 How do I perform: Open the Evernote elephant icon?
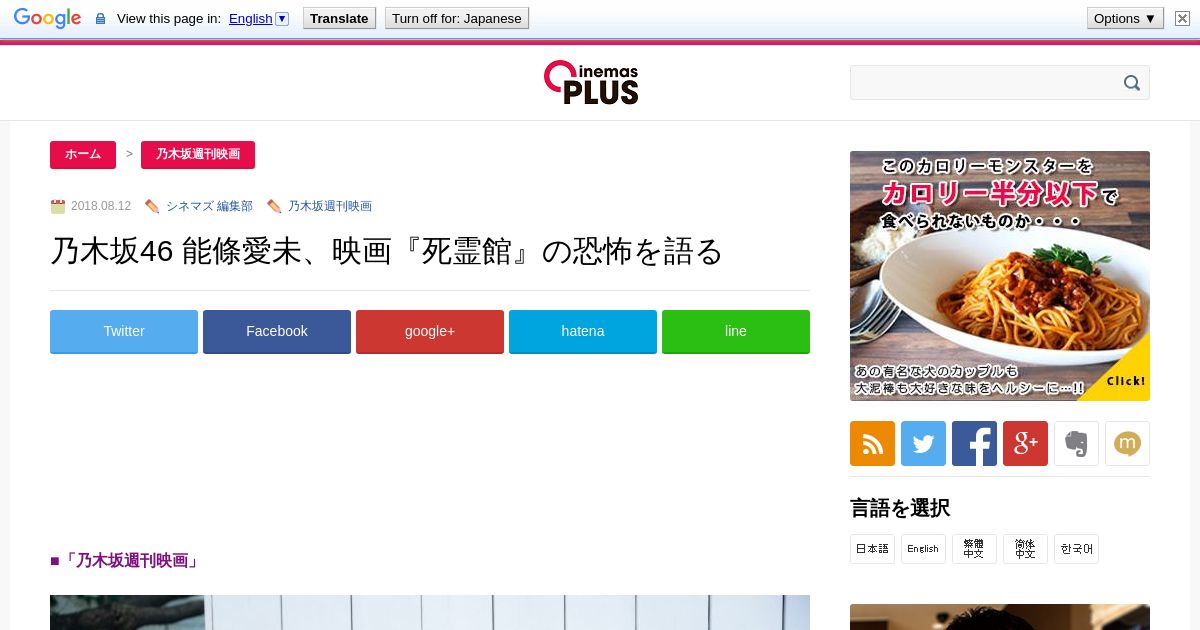point(1076,443)
